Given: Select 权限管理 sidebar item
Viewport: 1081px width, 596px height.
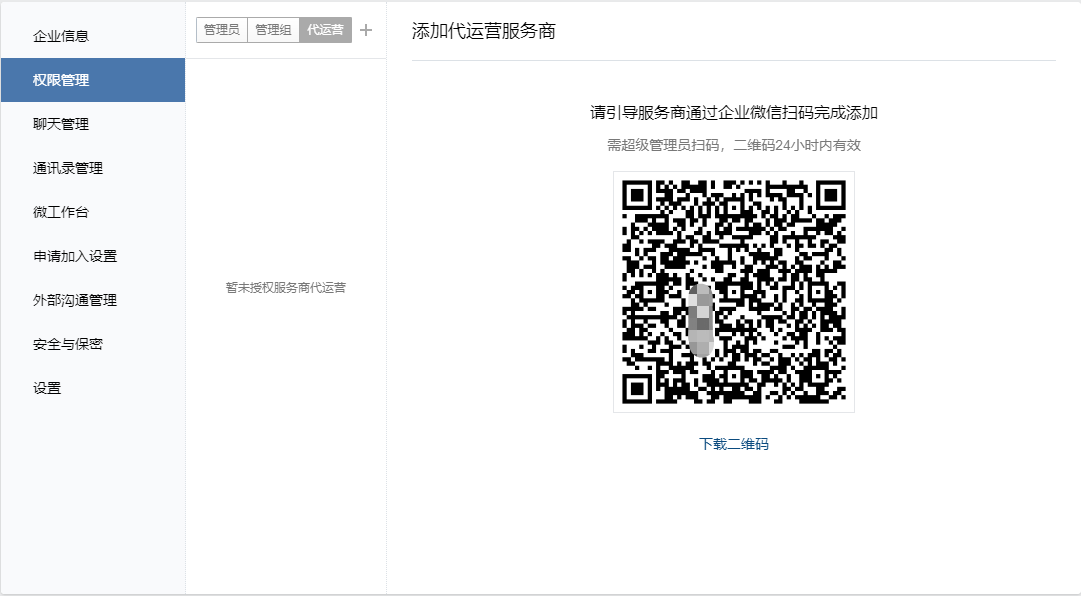Looking at the screenshot, I should pos(93,80).
